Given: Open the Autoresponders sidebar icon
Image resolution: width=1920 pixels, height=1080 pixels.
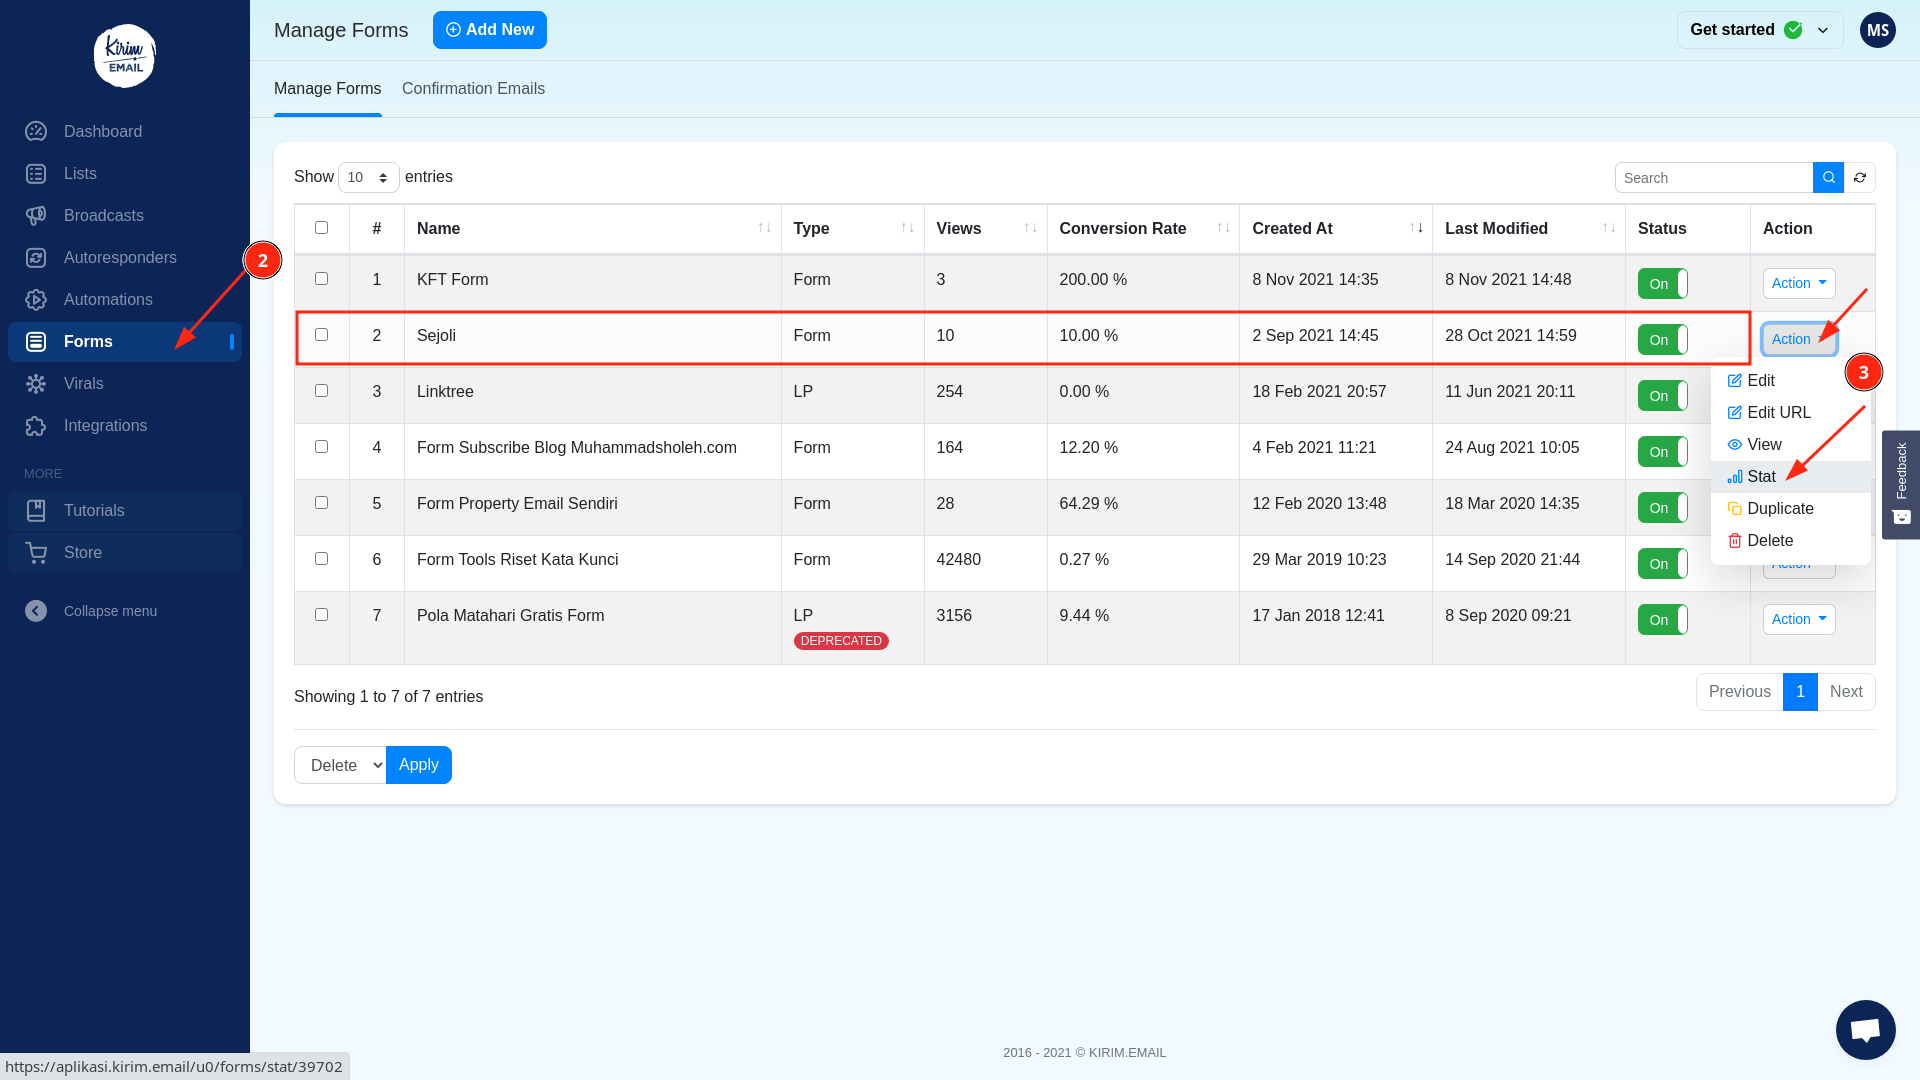Looking at the screenshot, I should [x=36, y=257].
